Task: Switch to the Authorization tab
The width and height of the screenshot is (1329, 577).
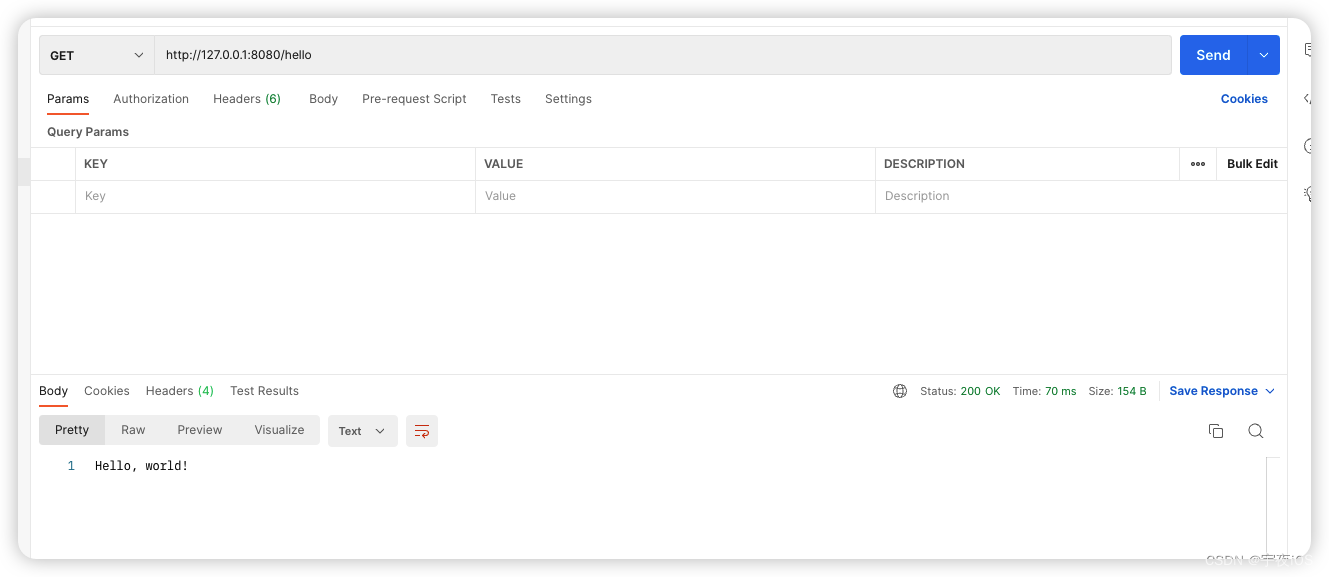Action: (151, 99)
